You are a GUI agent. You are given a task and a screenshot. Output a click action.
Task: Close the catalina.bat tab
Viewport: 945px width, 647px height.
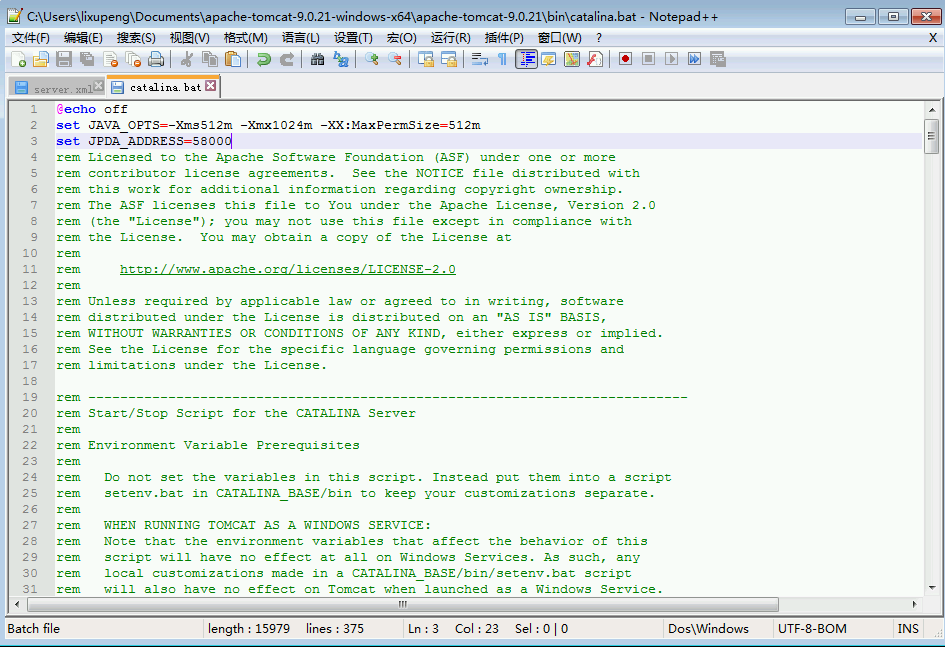point(210,86)
